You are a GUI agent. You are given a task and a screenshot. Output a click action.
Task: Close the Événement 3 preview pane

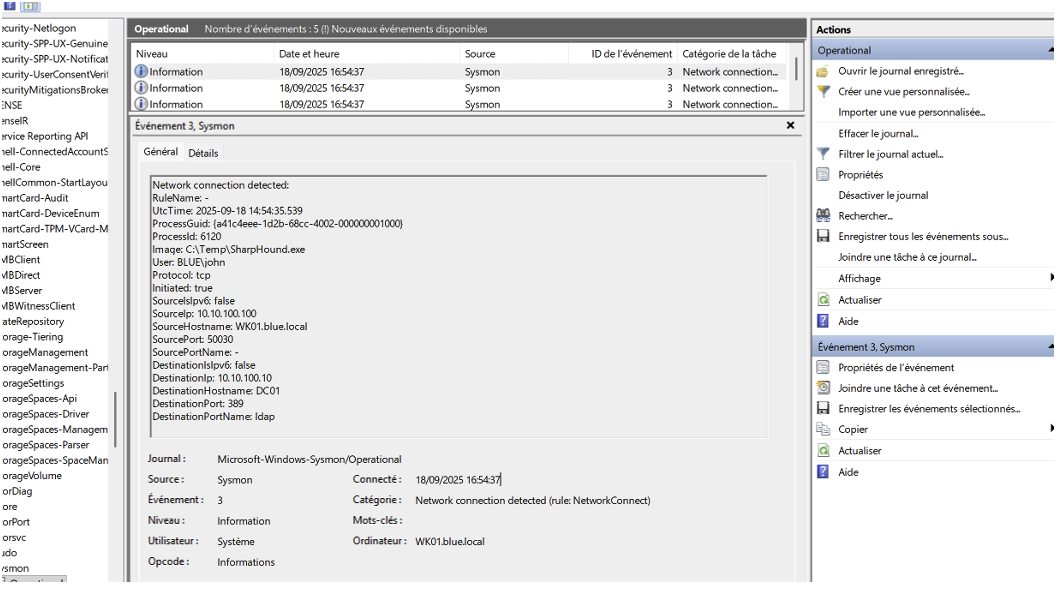click(790, 126)
